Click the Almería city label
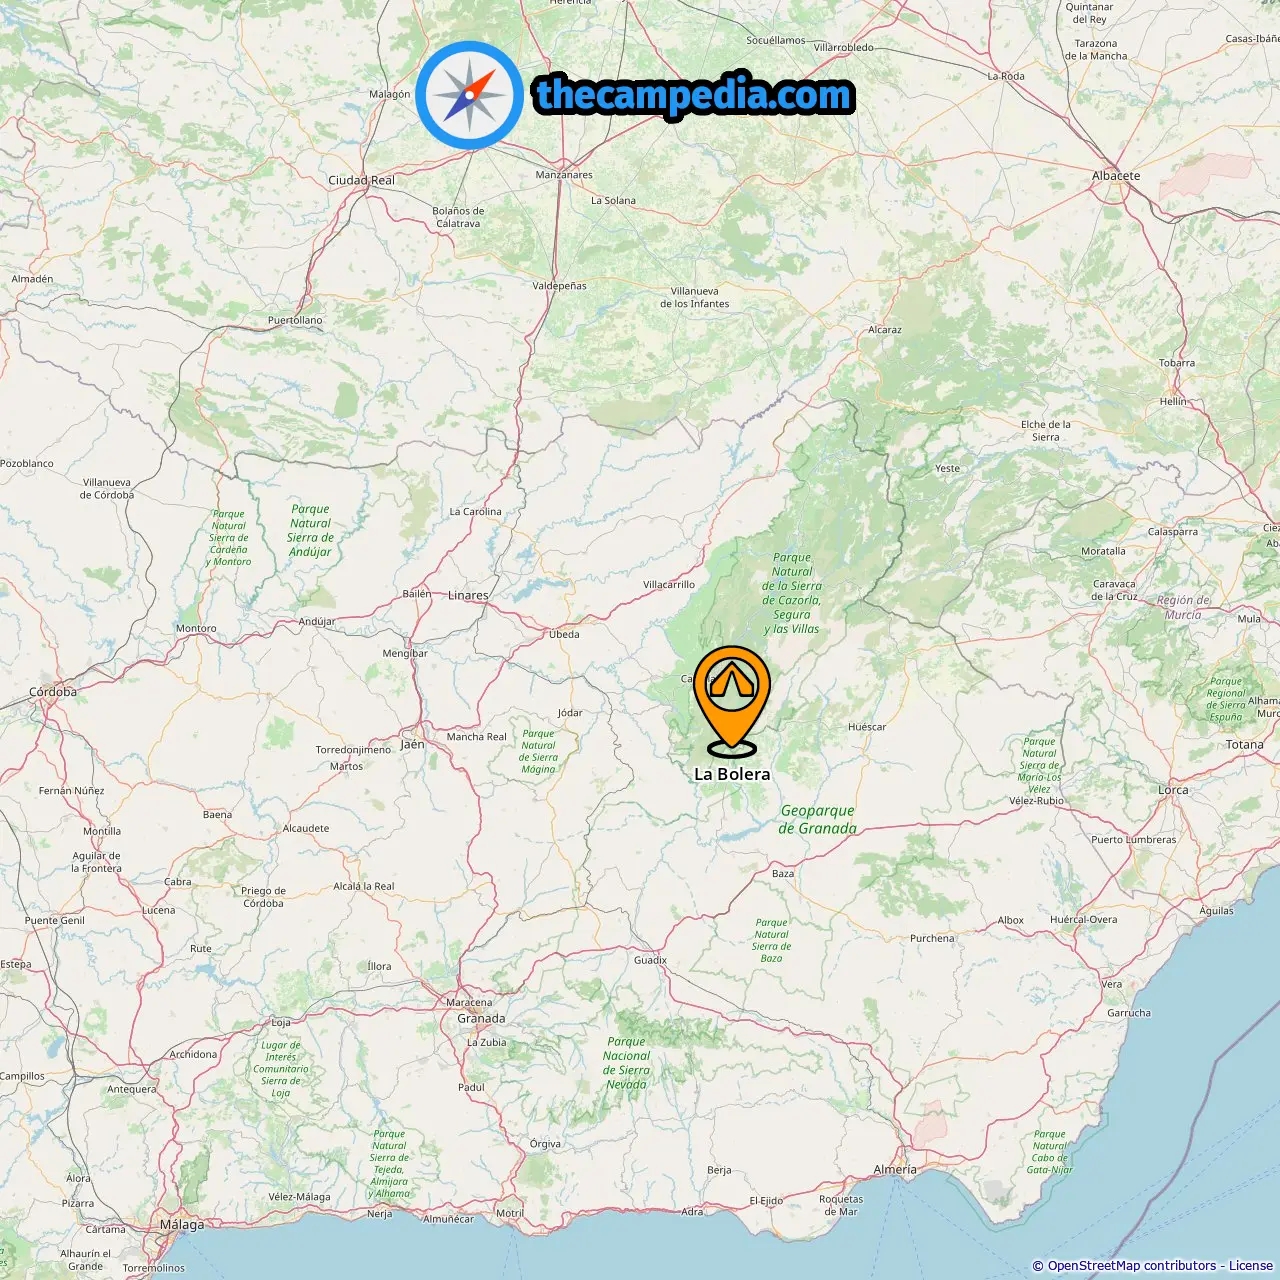This screenshot has width=1280, height=1280. coord(895,1170)
